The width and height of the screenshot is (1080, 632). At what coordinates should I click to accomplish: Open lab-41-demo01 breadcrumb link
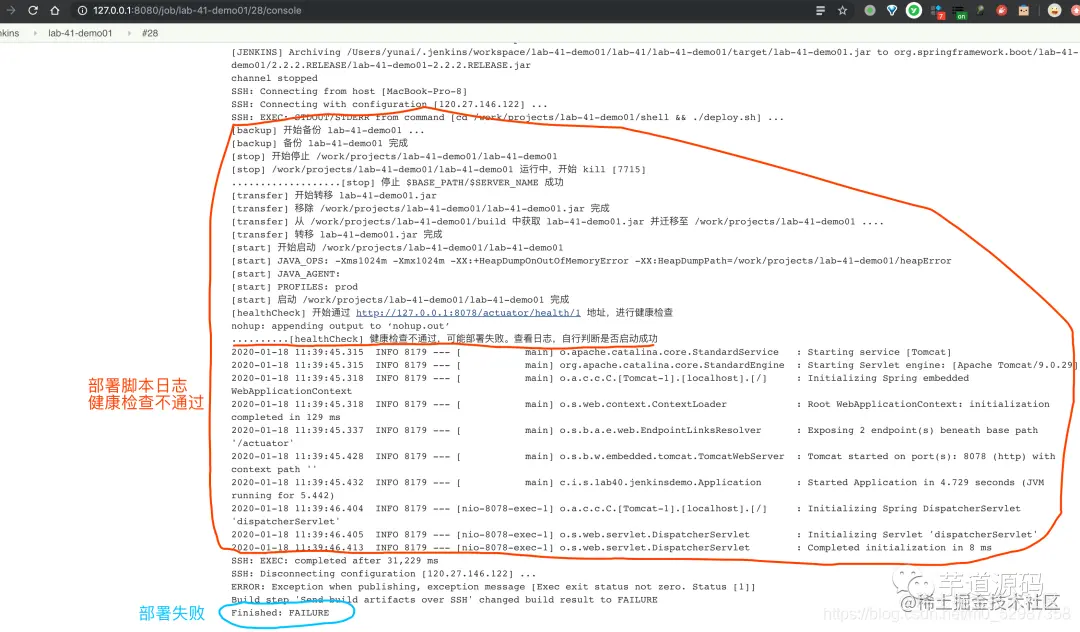[x=80, y=33]
